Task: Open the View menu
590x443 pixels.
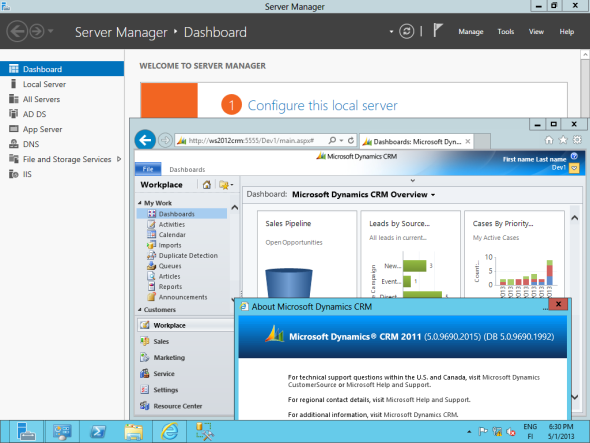Action: click(x=536, y=32)
